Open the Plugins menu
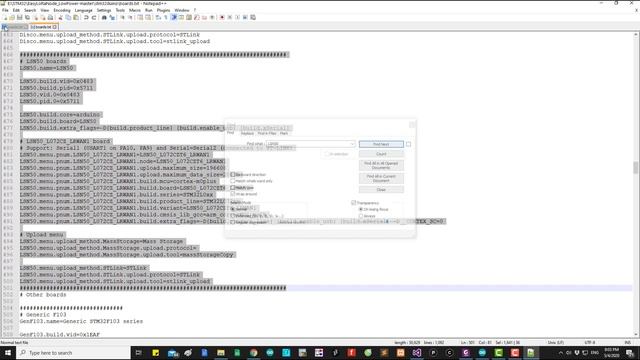Viewport: 640px width, 360px height. click(163, 10)
